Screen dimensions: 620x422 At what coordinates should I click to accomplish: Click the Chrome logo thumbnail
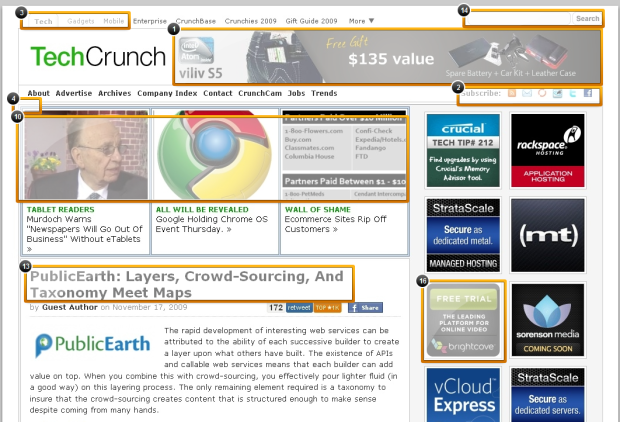(x=215, y=155)
